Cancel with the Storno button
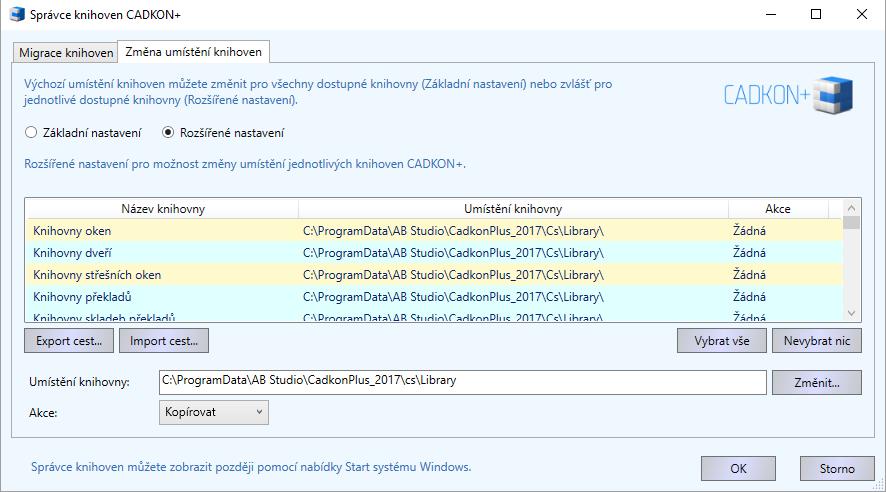 [x=837, y=468]
